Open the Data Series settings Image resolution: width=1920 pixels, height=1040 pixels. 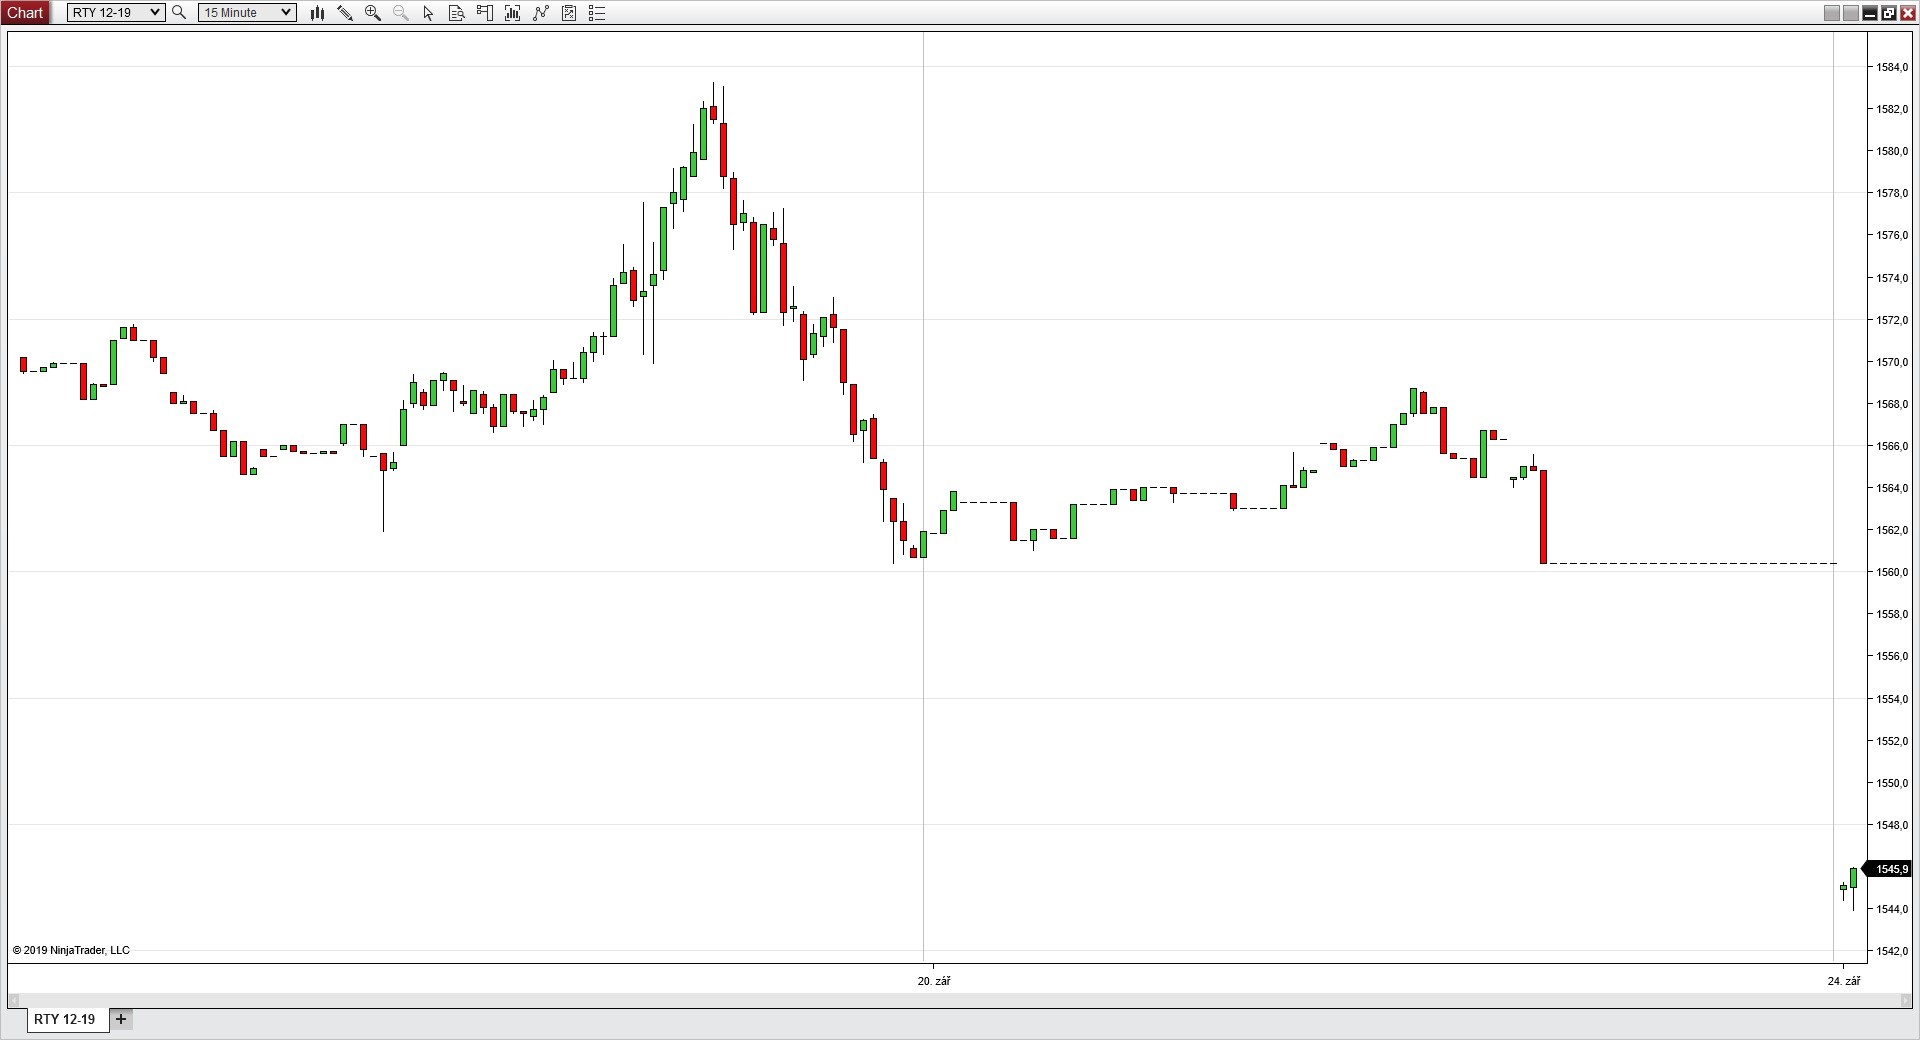click(x=513, y=13)
